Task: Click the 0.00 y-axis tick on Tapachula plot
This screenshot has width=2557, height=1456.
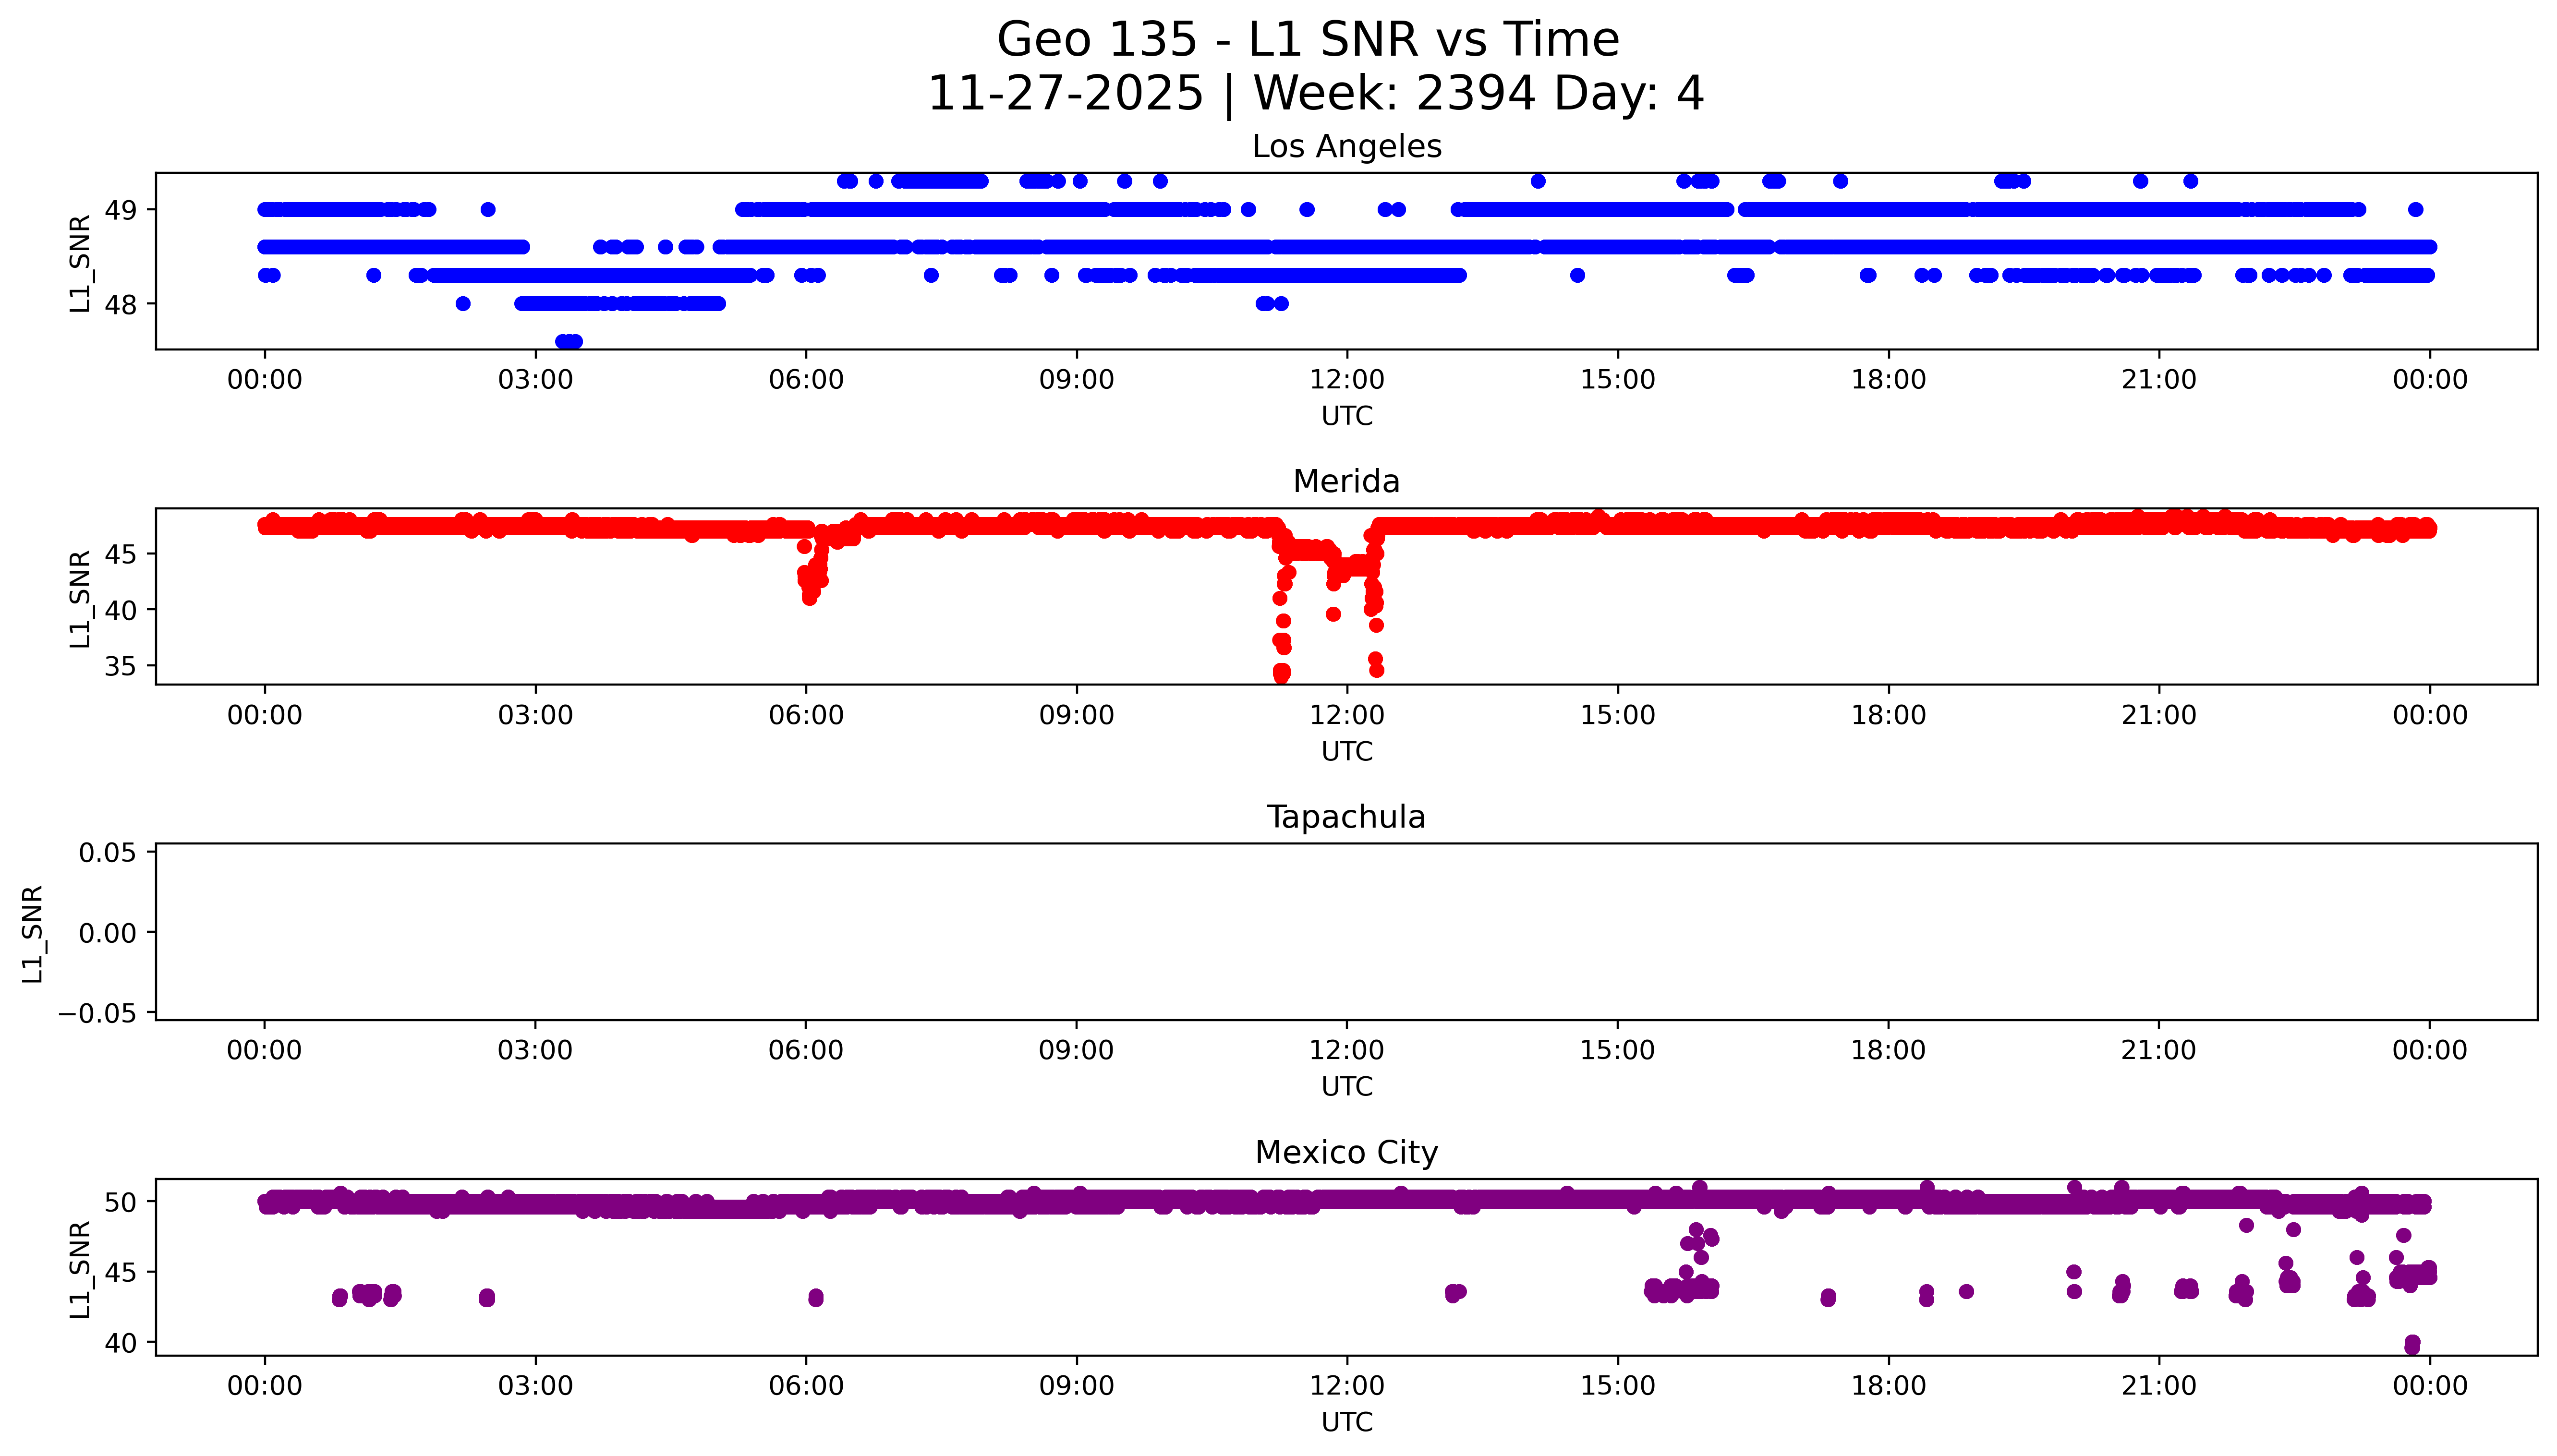Action: coord(108,933)
